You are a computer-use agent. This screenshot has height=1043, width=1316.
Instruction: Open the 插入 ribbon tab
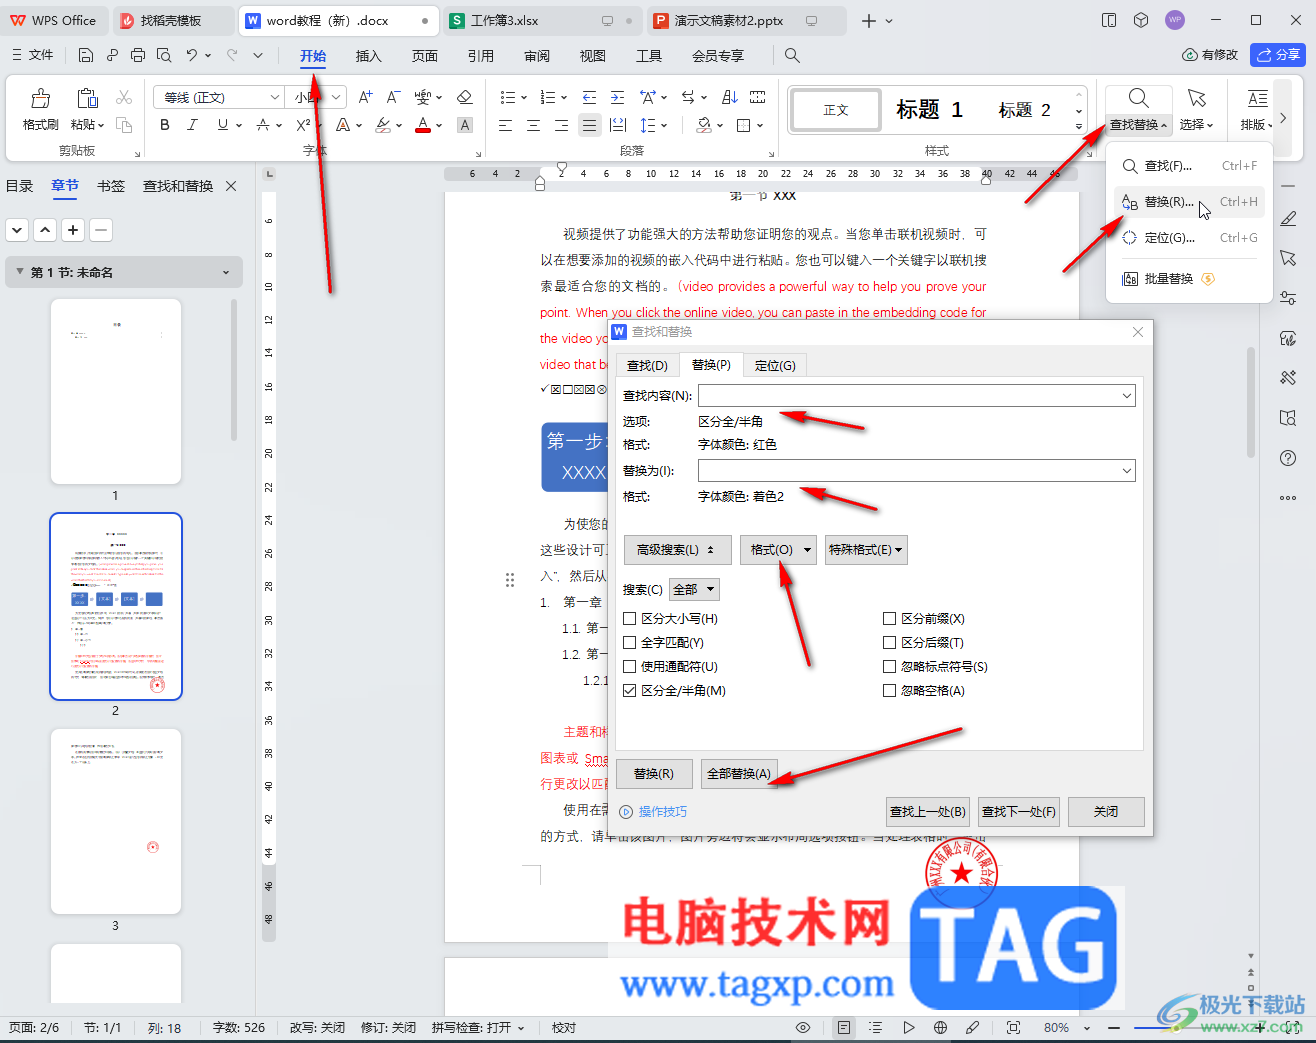pyautogui.click(x=369, y=56)
